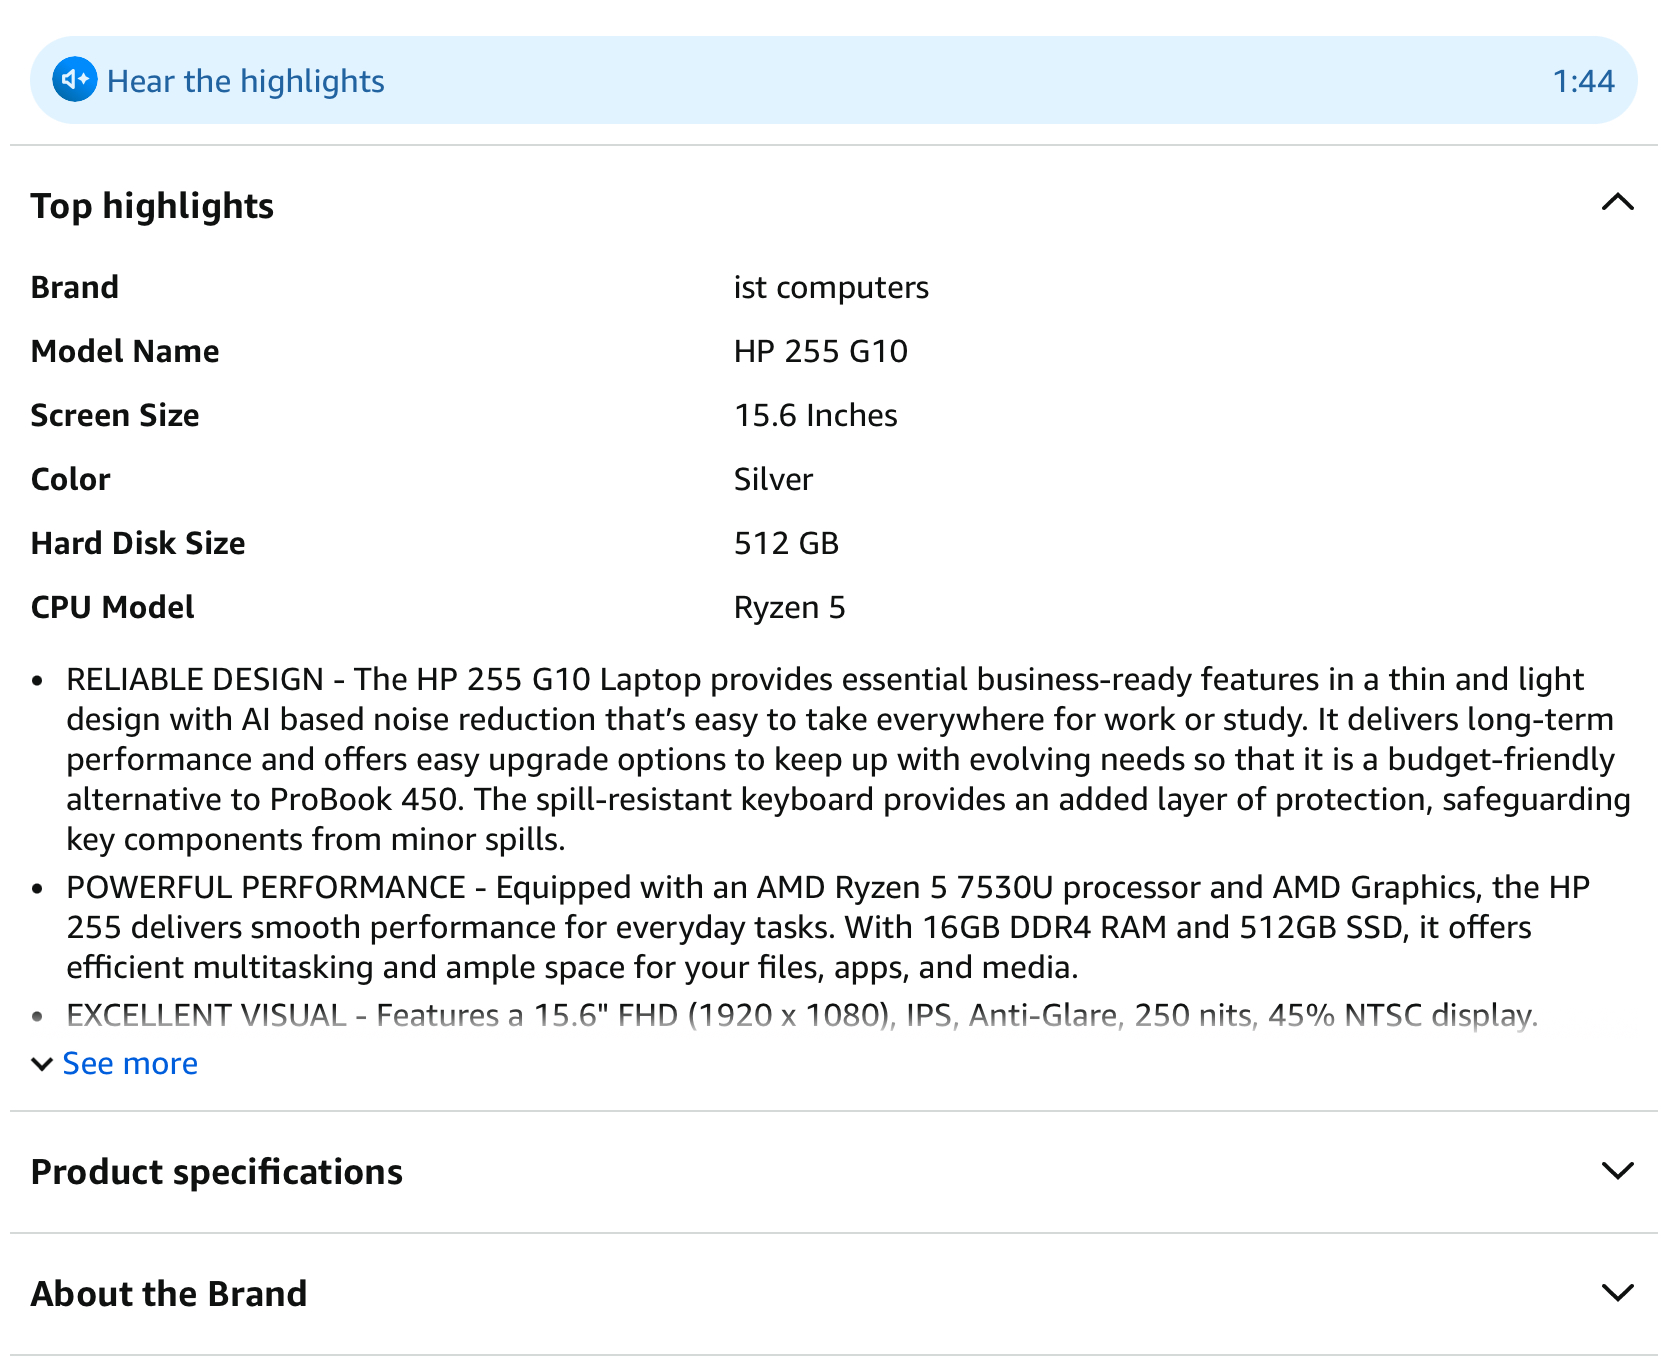Click the See more link
Screen dimensions: 1668x1370
(130, 1063)
